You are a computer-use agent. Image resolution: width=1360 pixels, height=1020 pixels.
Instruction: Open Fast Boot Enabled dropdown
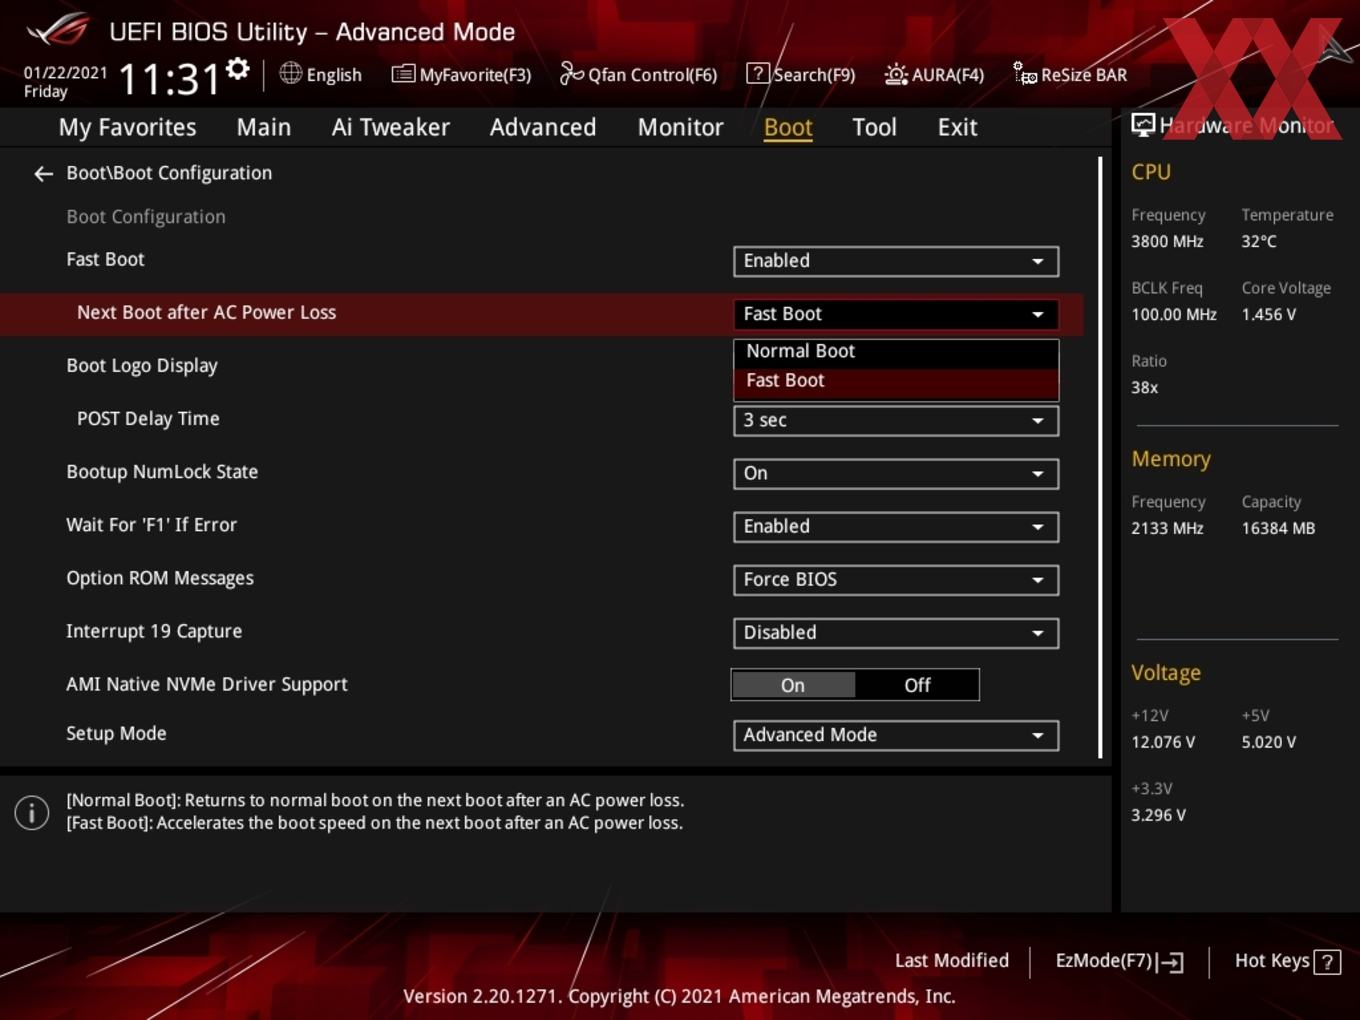(x=896, y=261)
